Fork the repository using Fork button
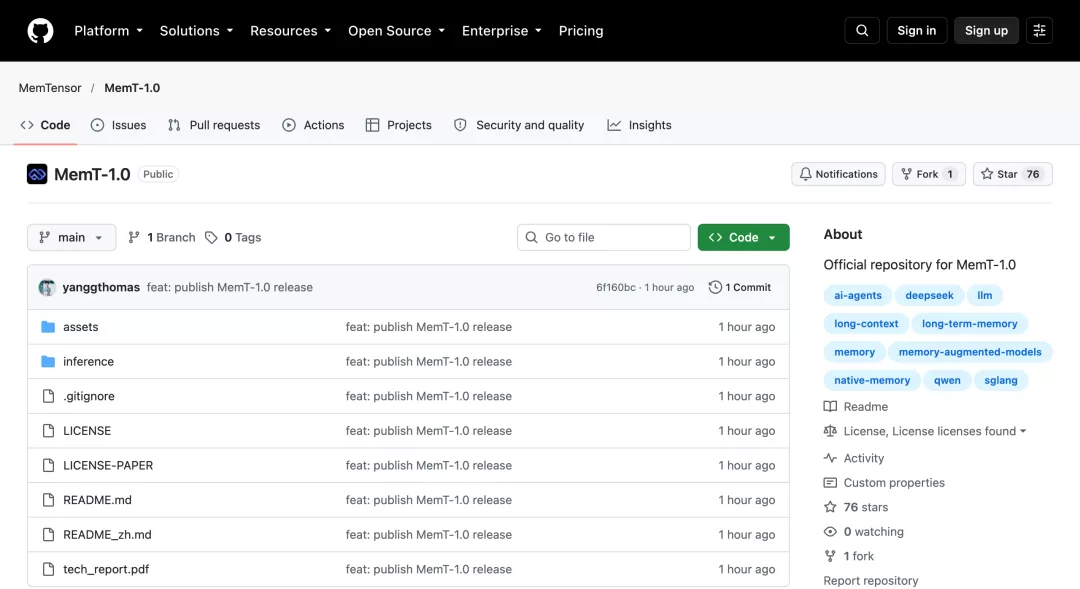This screenshot has height=589, width=1080. click(928, 174)
